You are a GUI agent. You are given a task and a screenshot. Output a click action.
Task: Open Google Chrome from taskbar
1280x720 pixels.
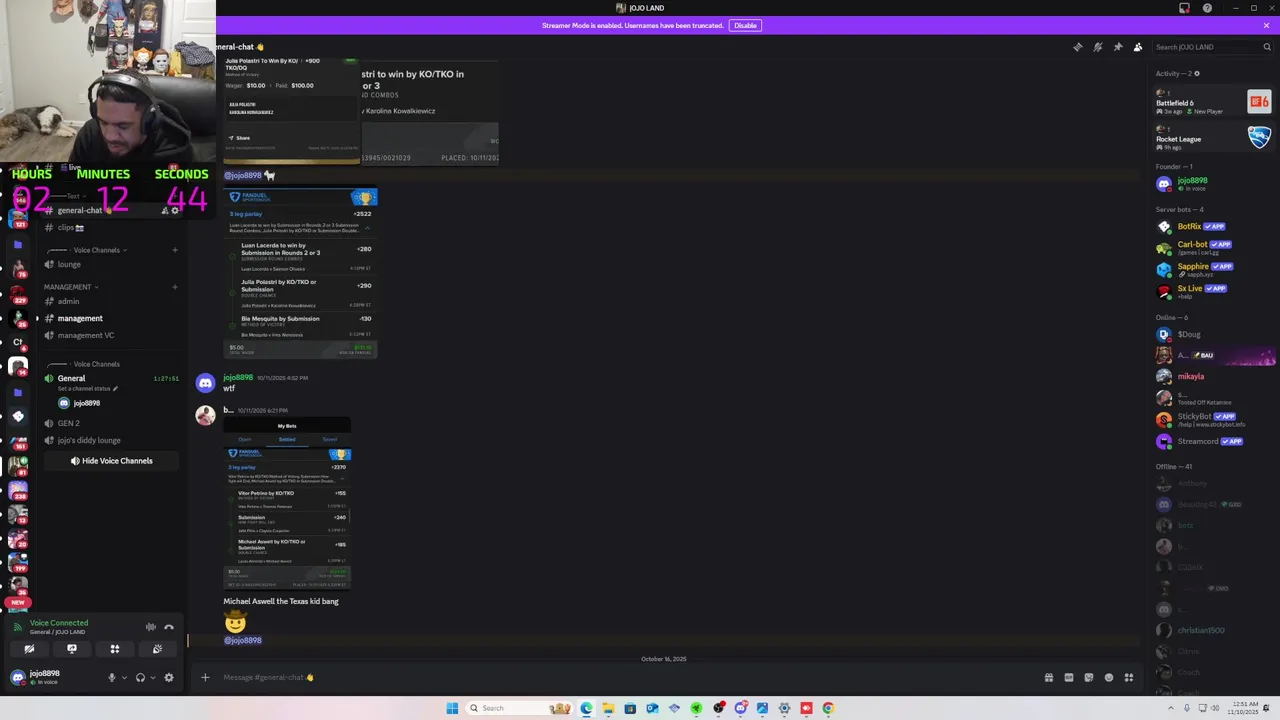pos(828,708)
